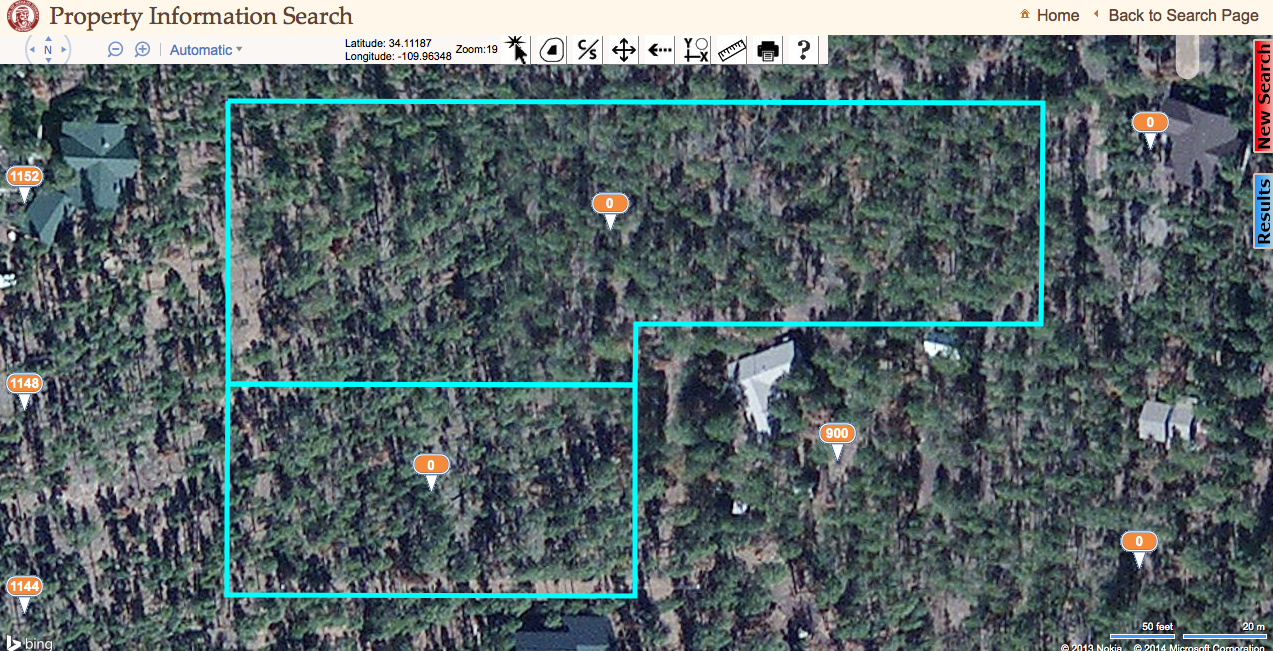Click the previous extent back arrow tool

tap(657, 49)
